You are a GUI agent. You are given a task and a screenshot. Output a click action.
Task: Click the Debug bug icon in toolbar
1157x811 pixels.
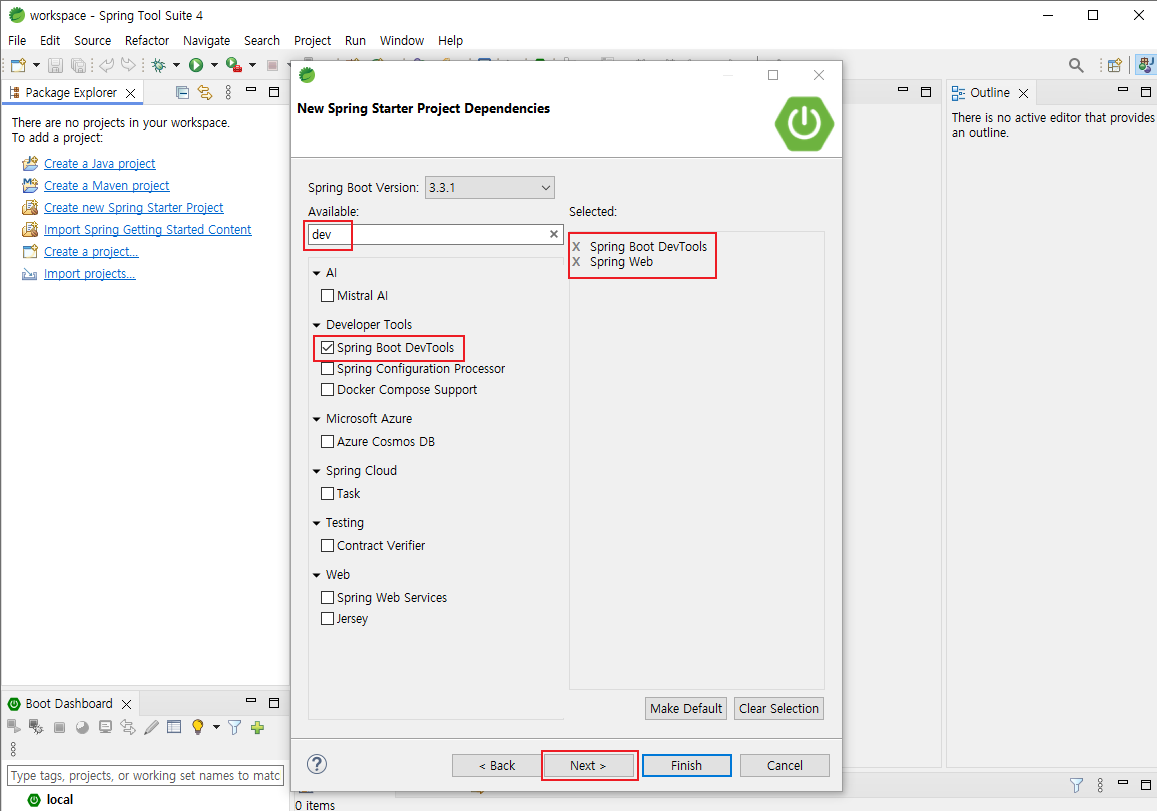pyautogui.click(x=158, y=66)
